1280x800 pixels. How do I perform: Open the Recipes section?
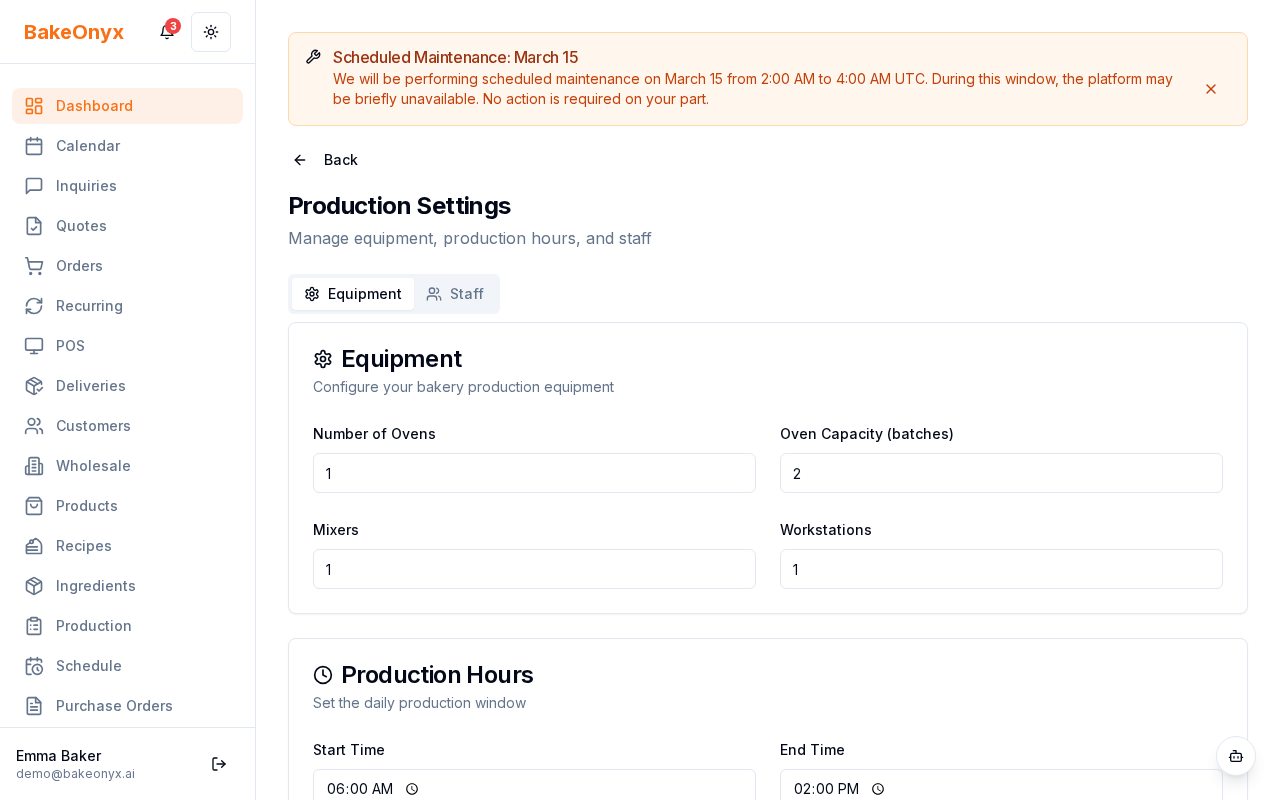pos(83,546)
